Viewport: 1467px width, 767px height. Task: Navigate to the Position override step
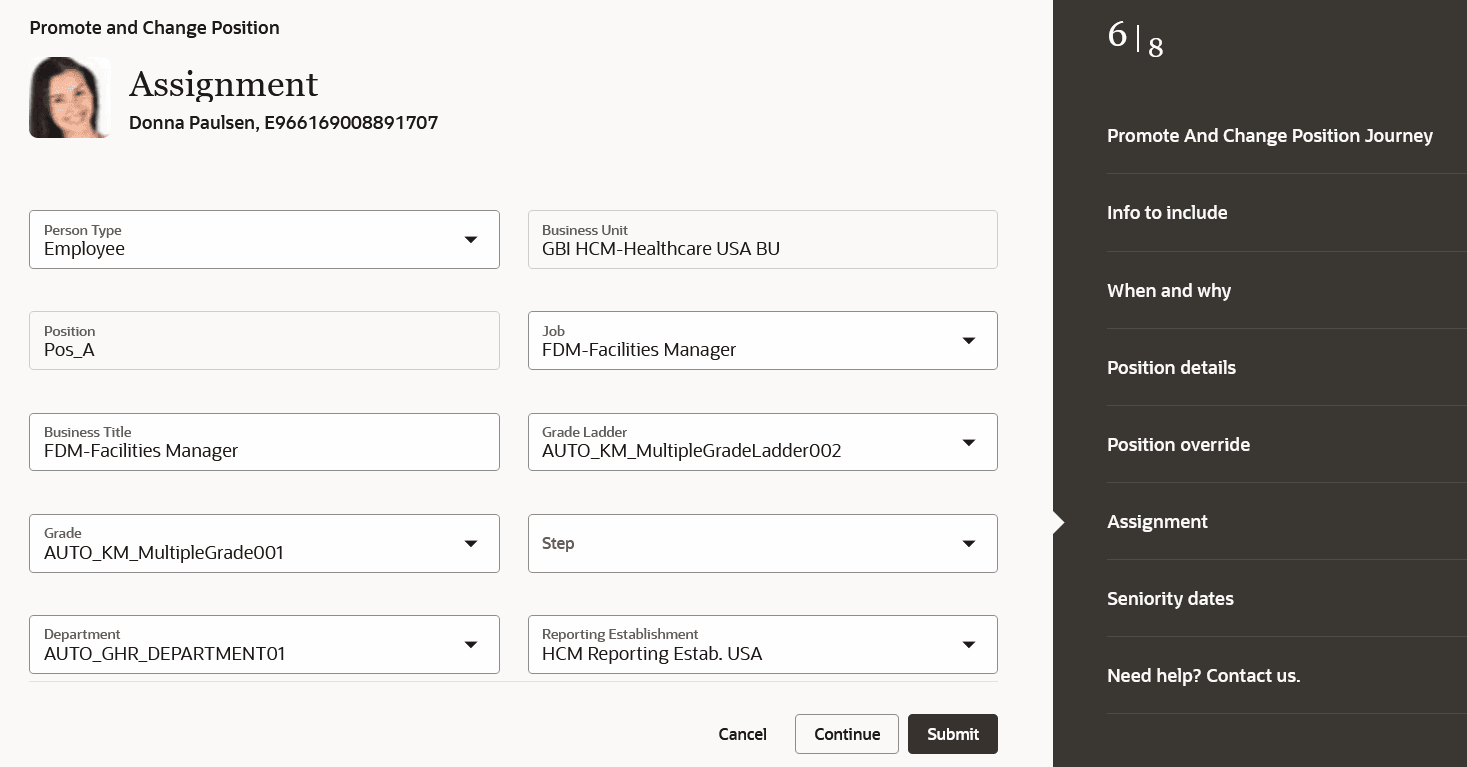click(x=1178, y=445)
